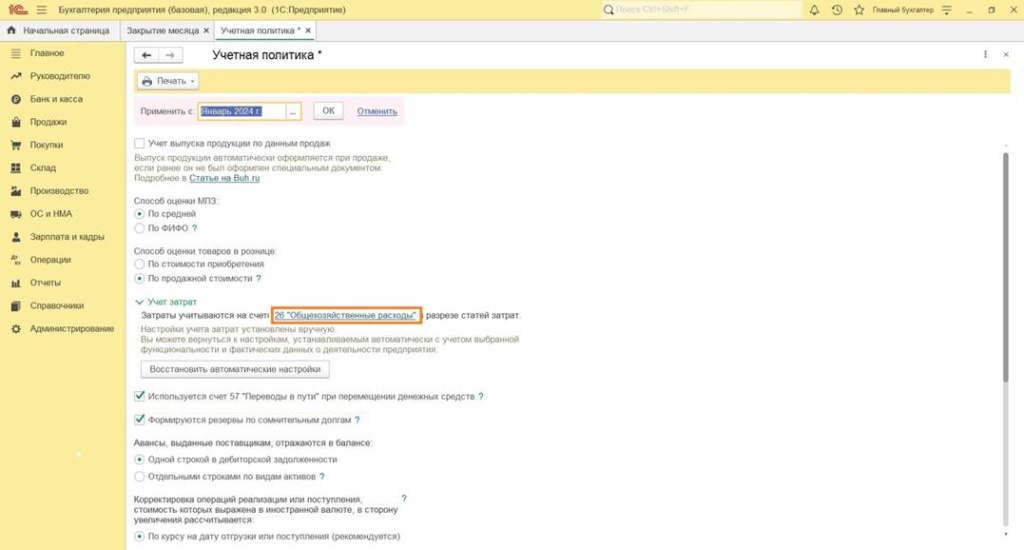1024x550 pixels.
Task: Click the help icon next to ФИФО
Action: pyautogui.click(x=194, y=228)
